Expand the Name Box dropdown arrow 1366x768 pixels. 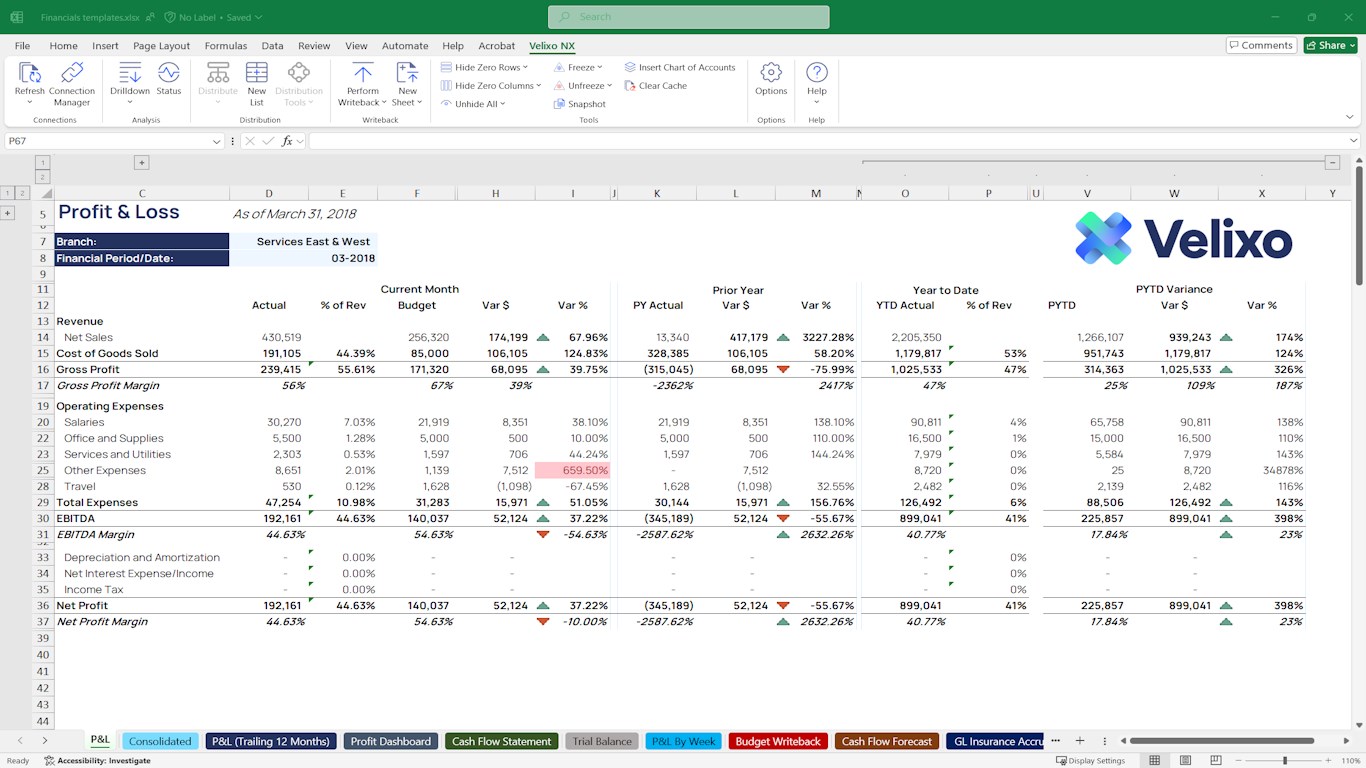[x=217, y=142]
